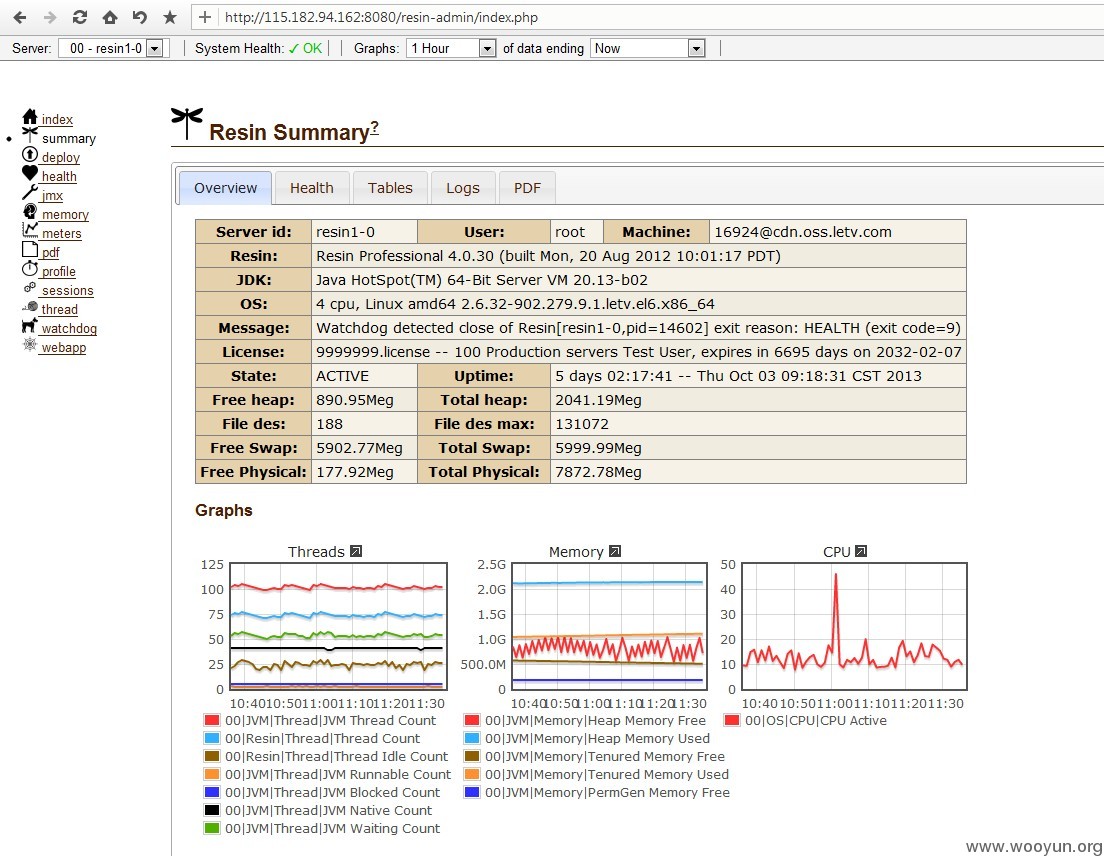Reload the page with refresh icon
This screenshot has height=856, width=1104.
click(x=80, y=18)
